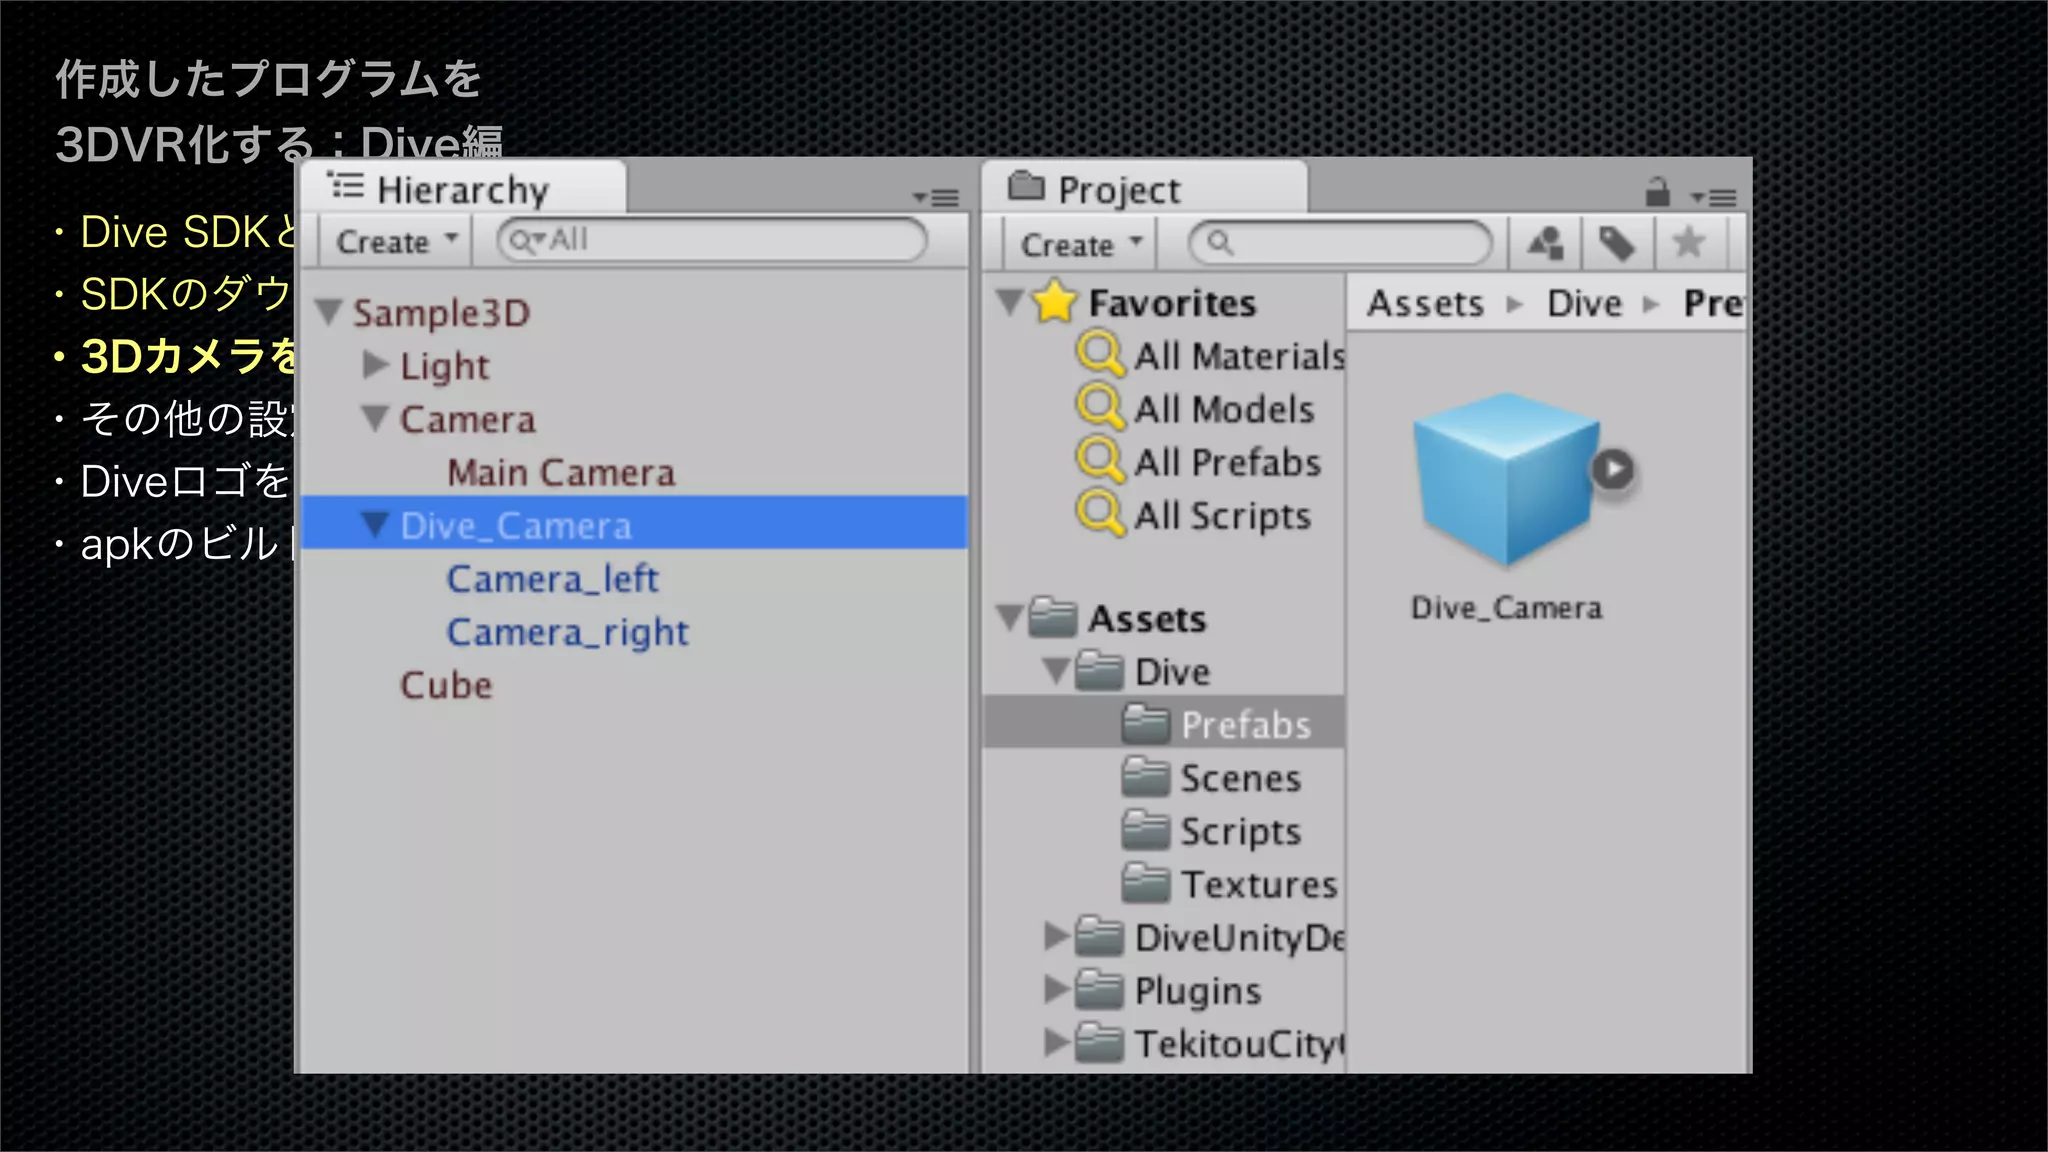The width and height of the screenshot is (2048, 1152).
Task: Click the Textures folder icon
Action: pos(1146,883)
